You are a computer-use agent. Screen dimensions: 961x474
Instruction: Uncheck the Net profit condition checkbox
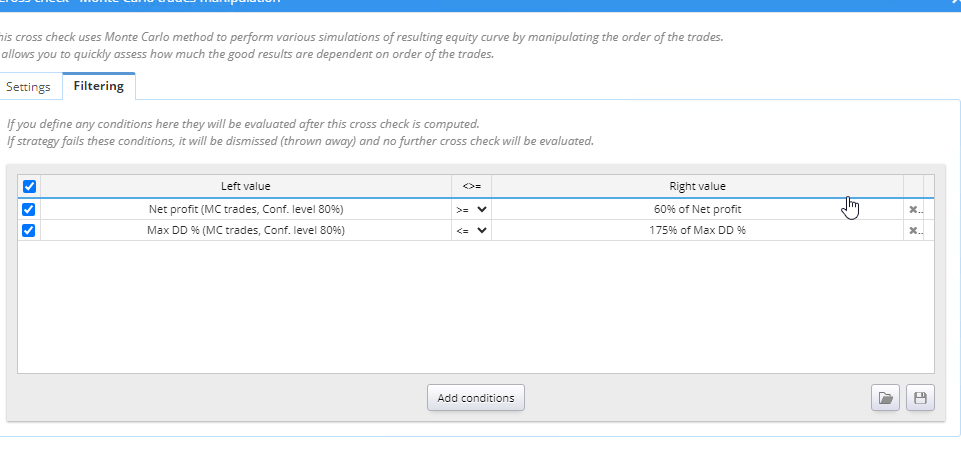tap(29, 210)
